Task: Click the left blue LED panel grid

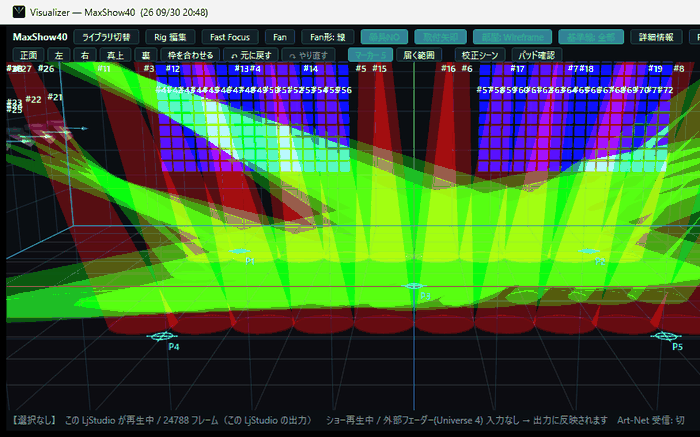Action: [x=253, y=118]
